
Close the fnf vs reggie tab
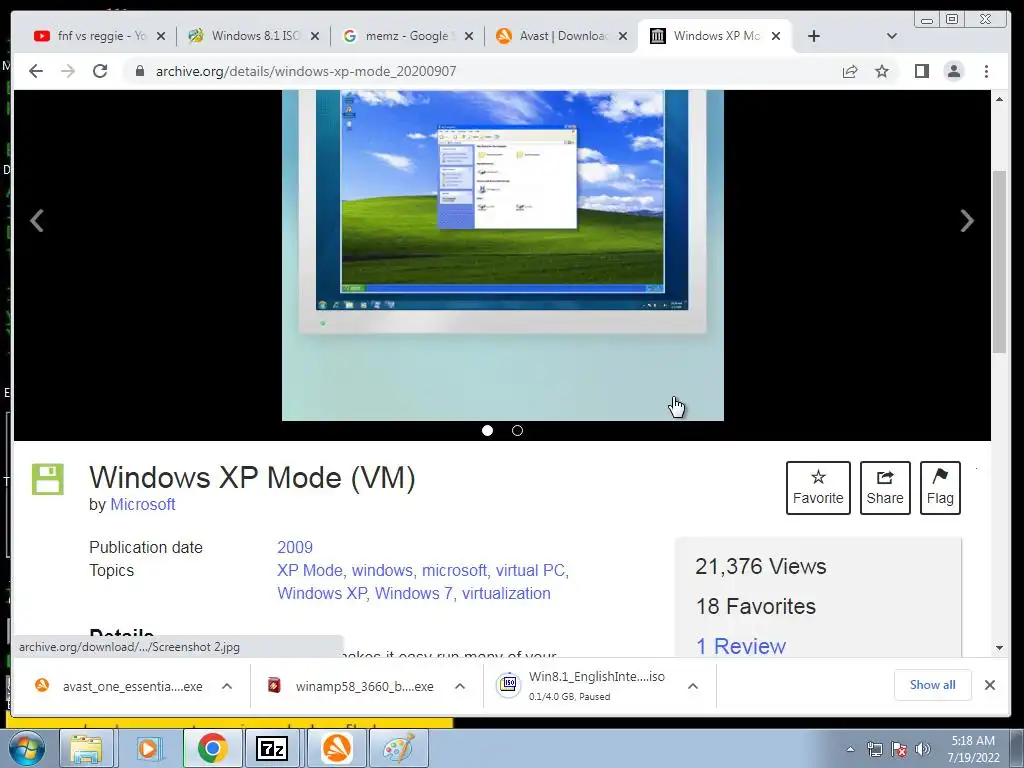[161, 36]
